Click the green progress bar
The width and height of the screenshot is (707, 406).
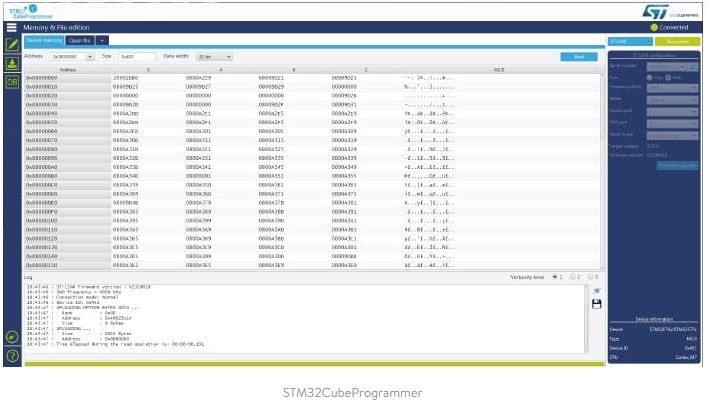click(314, 364)
